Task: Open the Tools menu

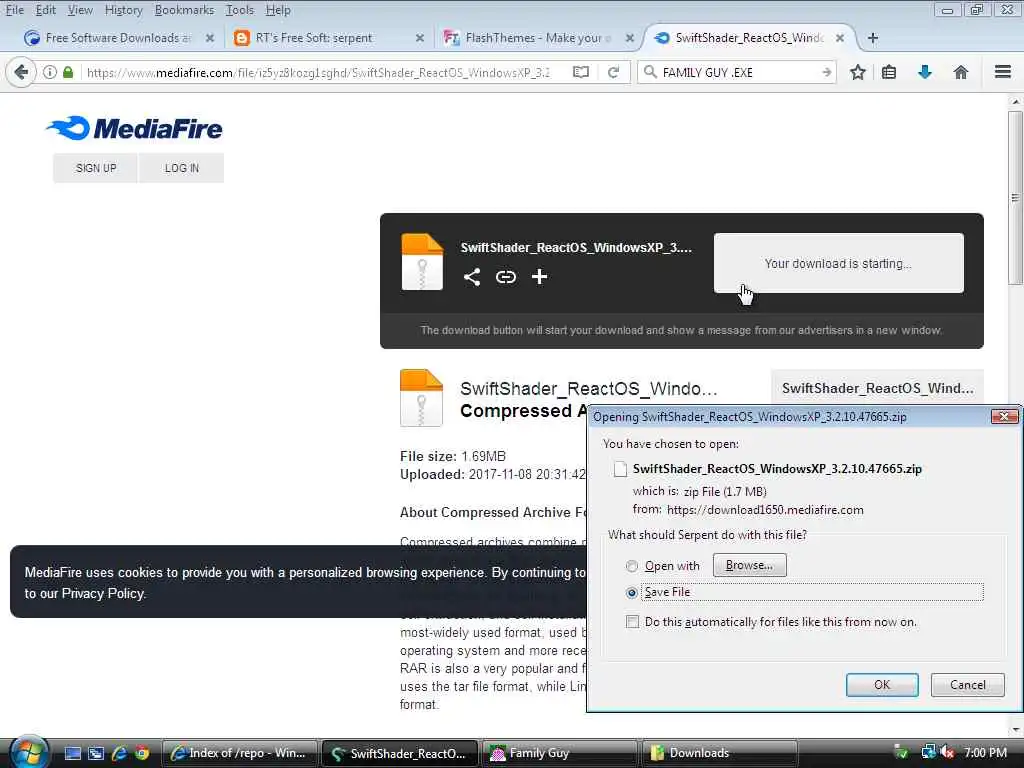Action: (240, 10)
